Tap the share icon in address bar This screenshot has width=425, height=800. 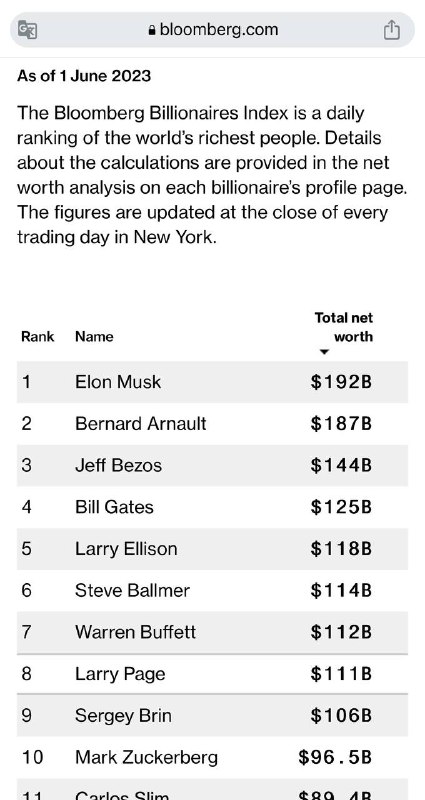coord(391,30)
